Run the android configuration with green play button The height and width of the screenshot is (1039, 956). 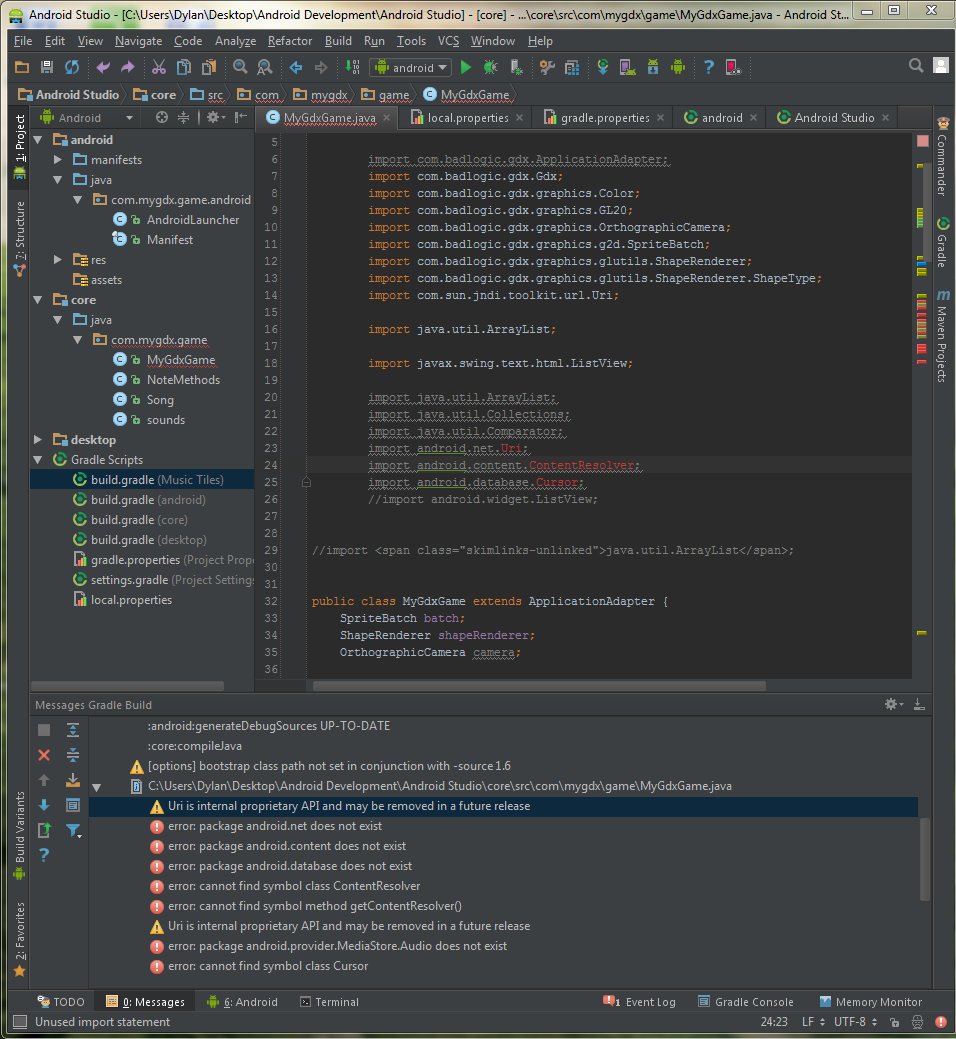(x=465, y=67)
